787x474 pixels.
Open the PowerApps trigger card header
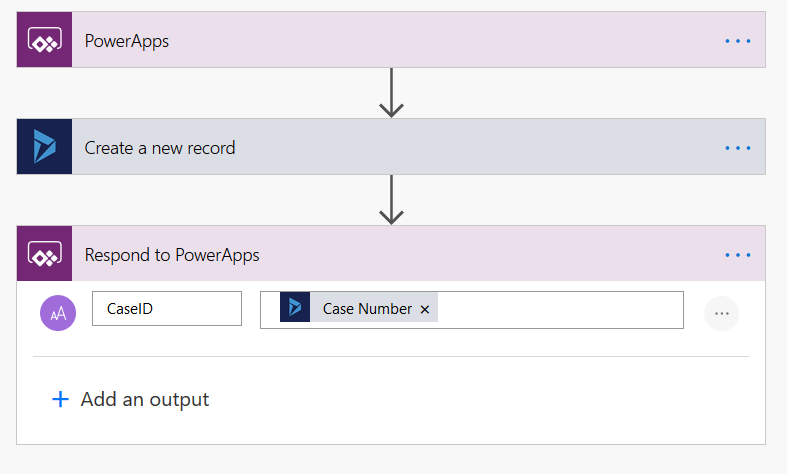[391, 40]
